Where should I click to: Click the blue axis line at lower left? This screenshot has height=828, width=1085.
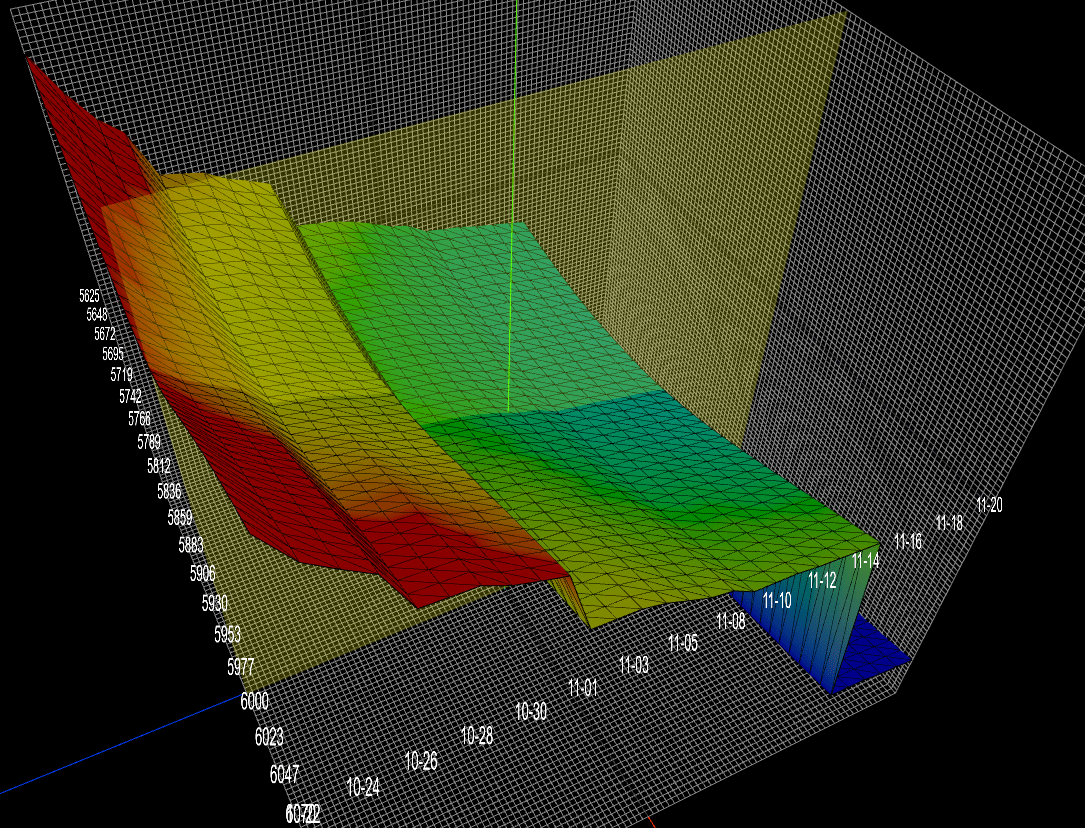[121, 744]
